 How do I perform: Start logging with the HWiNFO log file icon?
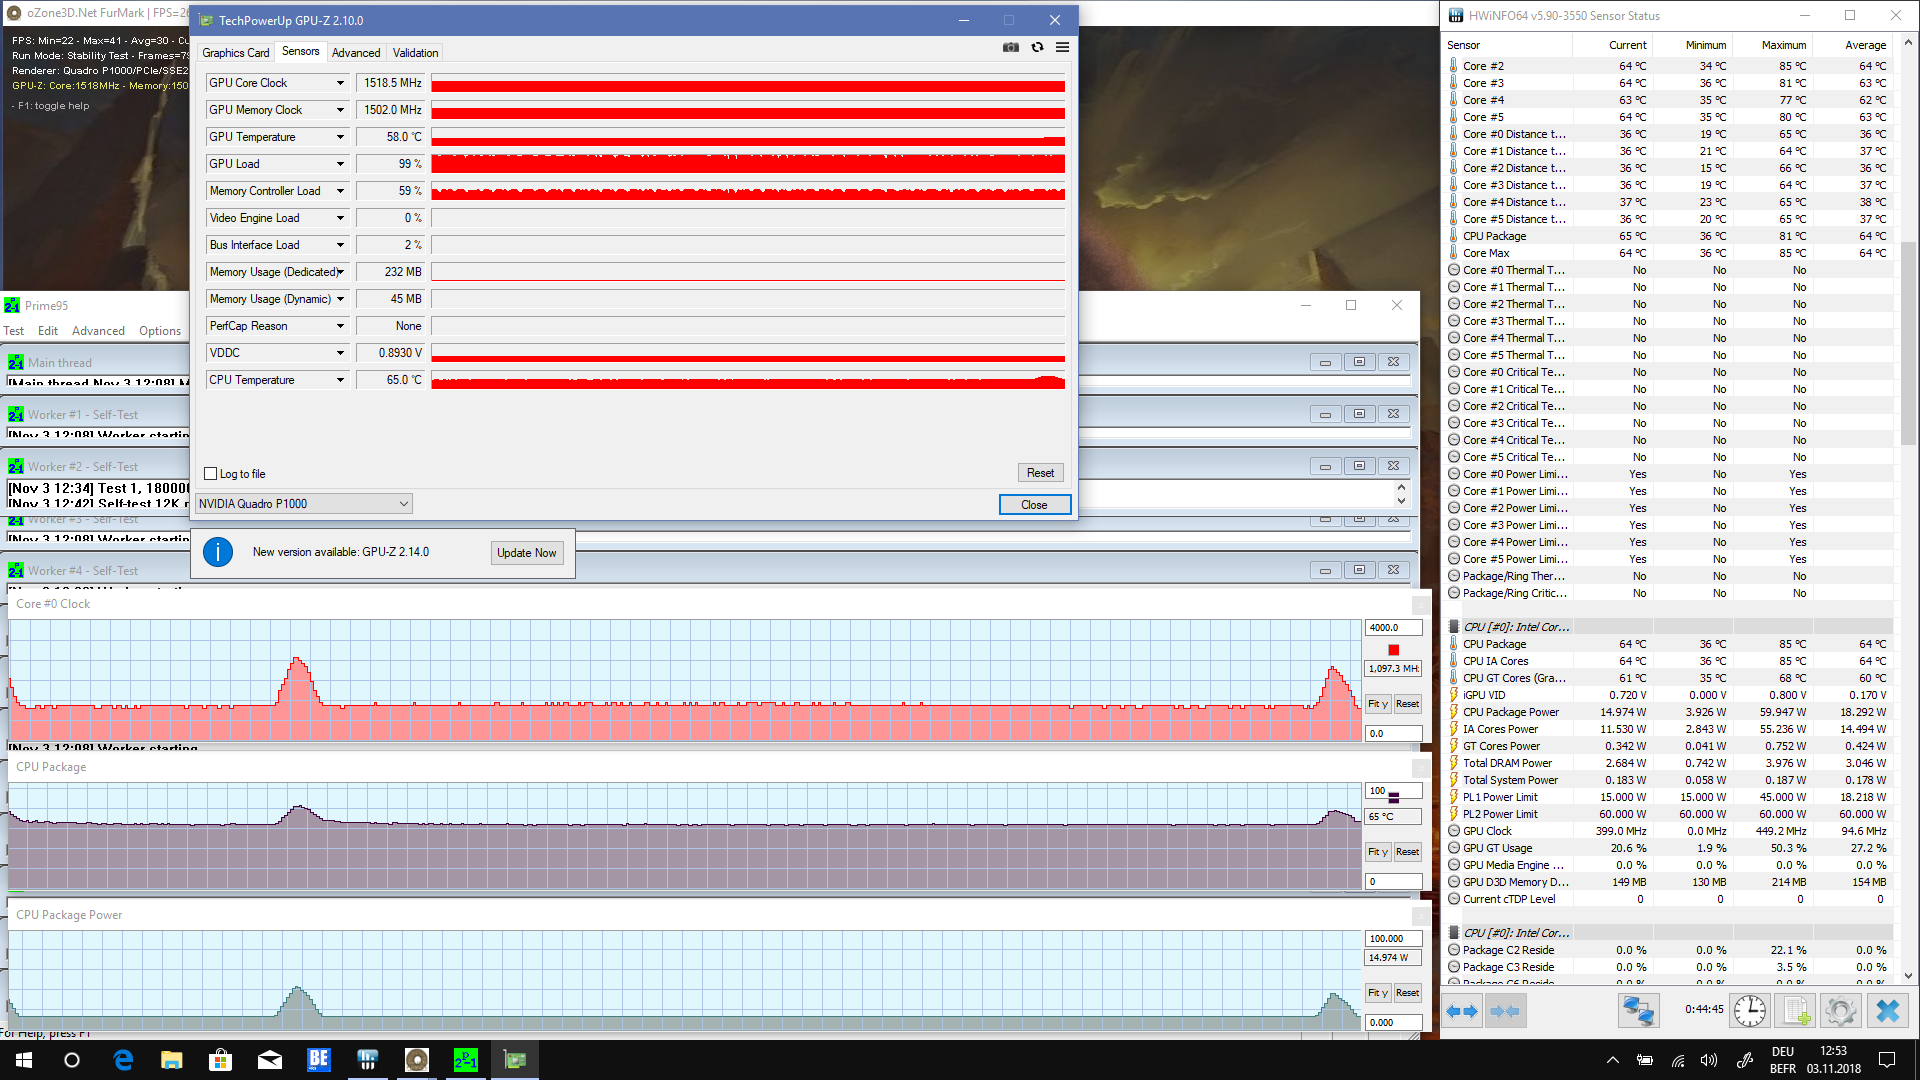click(x=1796, y=1011)
